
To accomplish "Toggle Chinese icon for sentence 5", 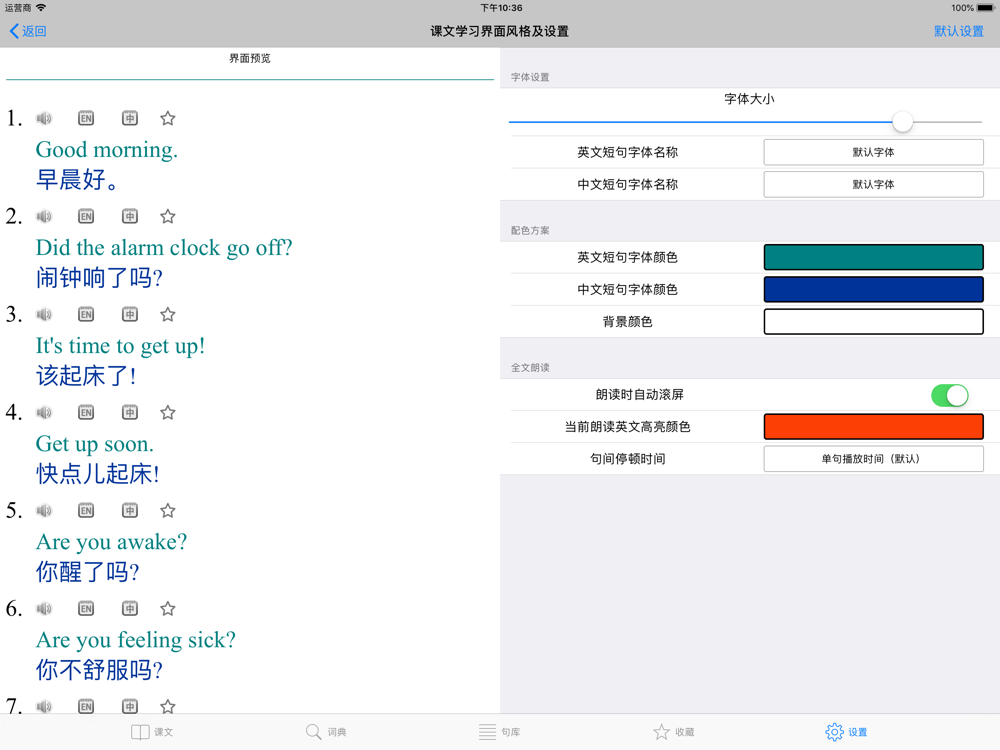I will click(x=130, y=510).
